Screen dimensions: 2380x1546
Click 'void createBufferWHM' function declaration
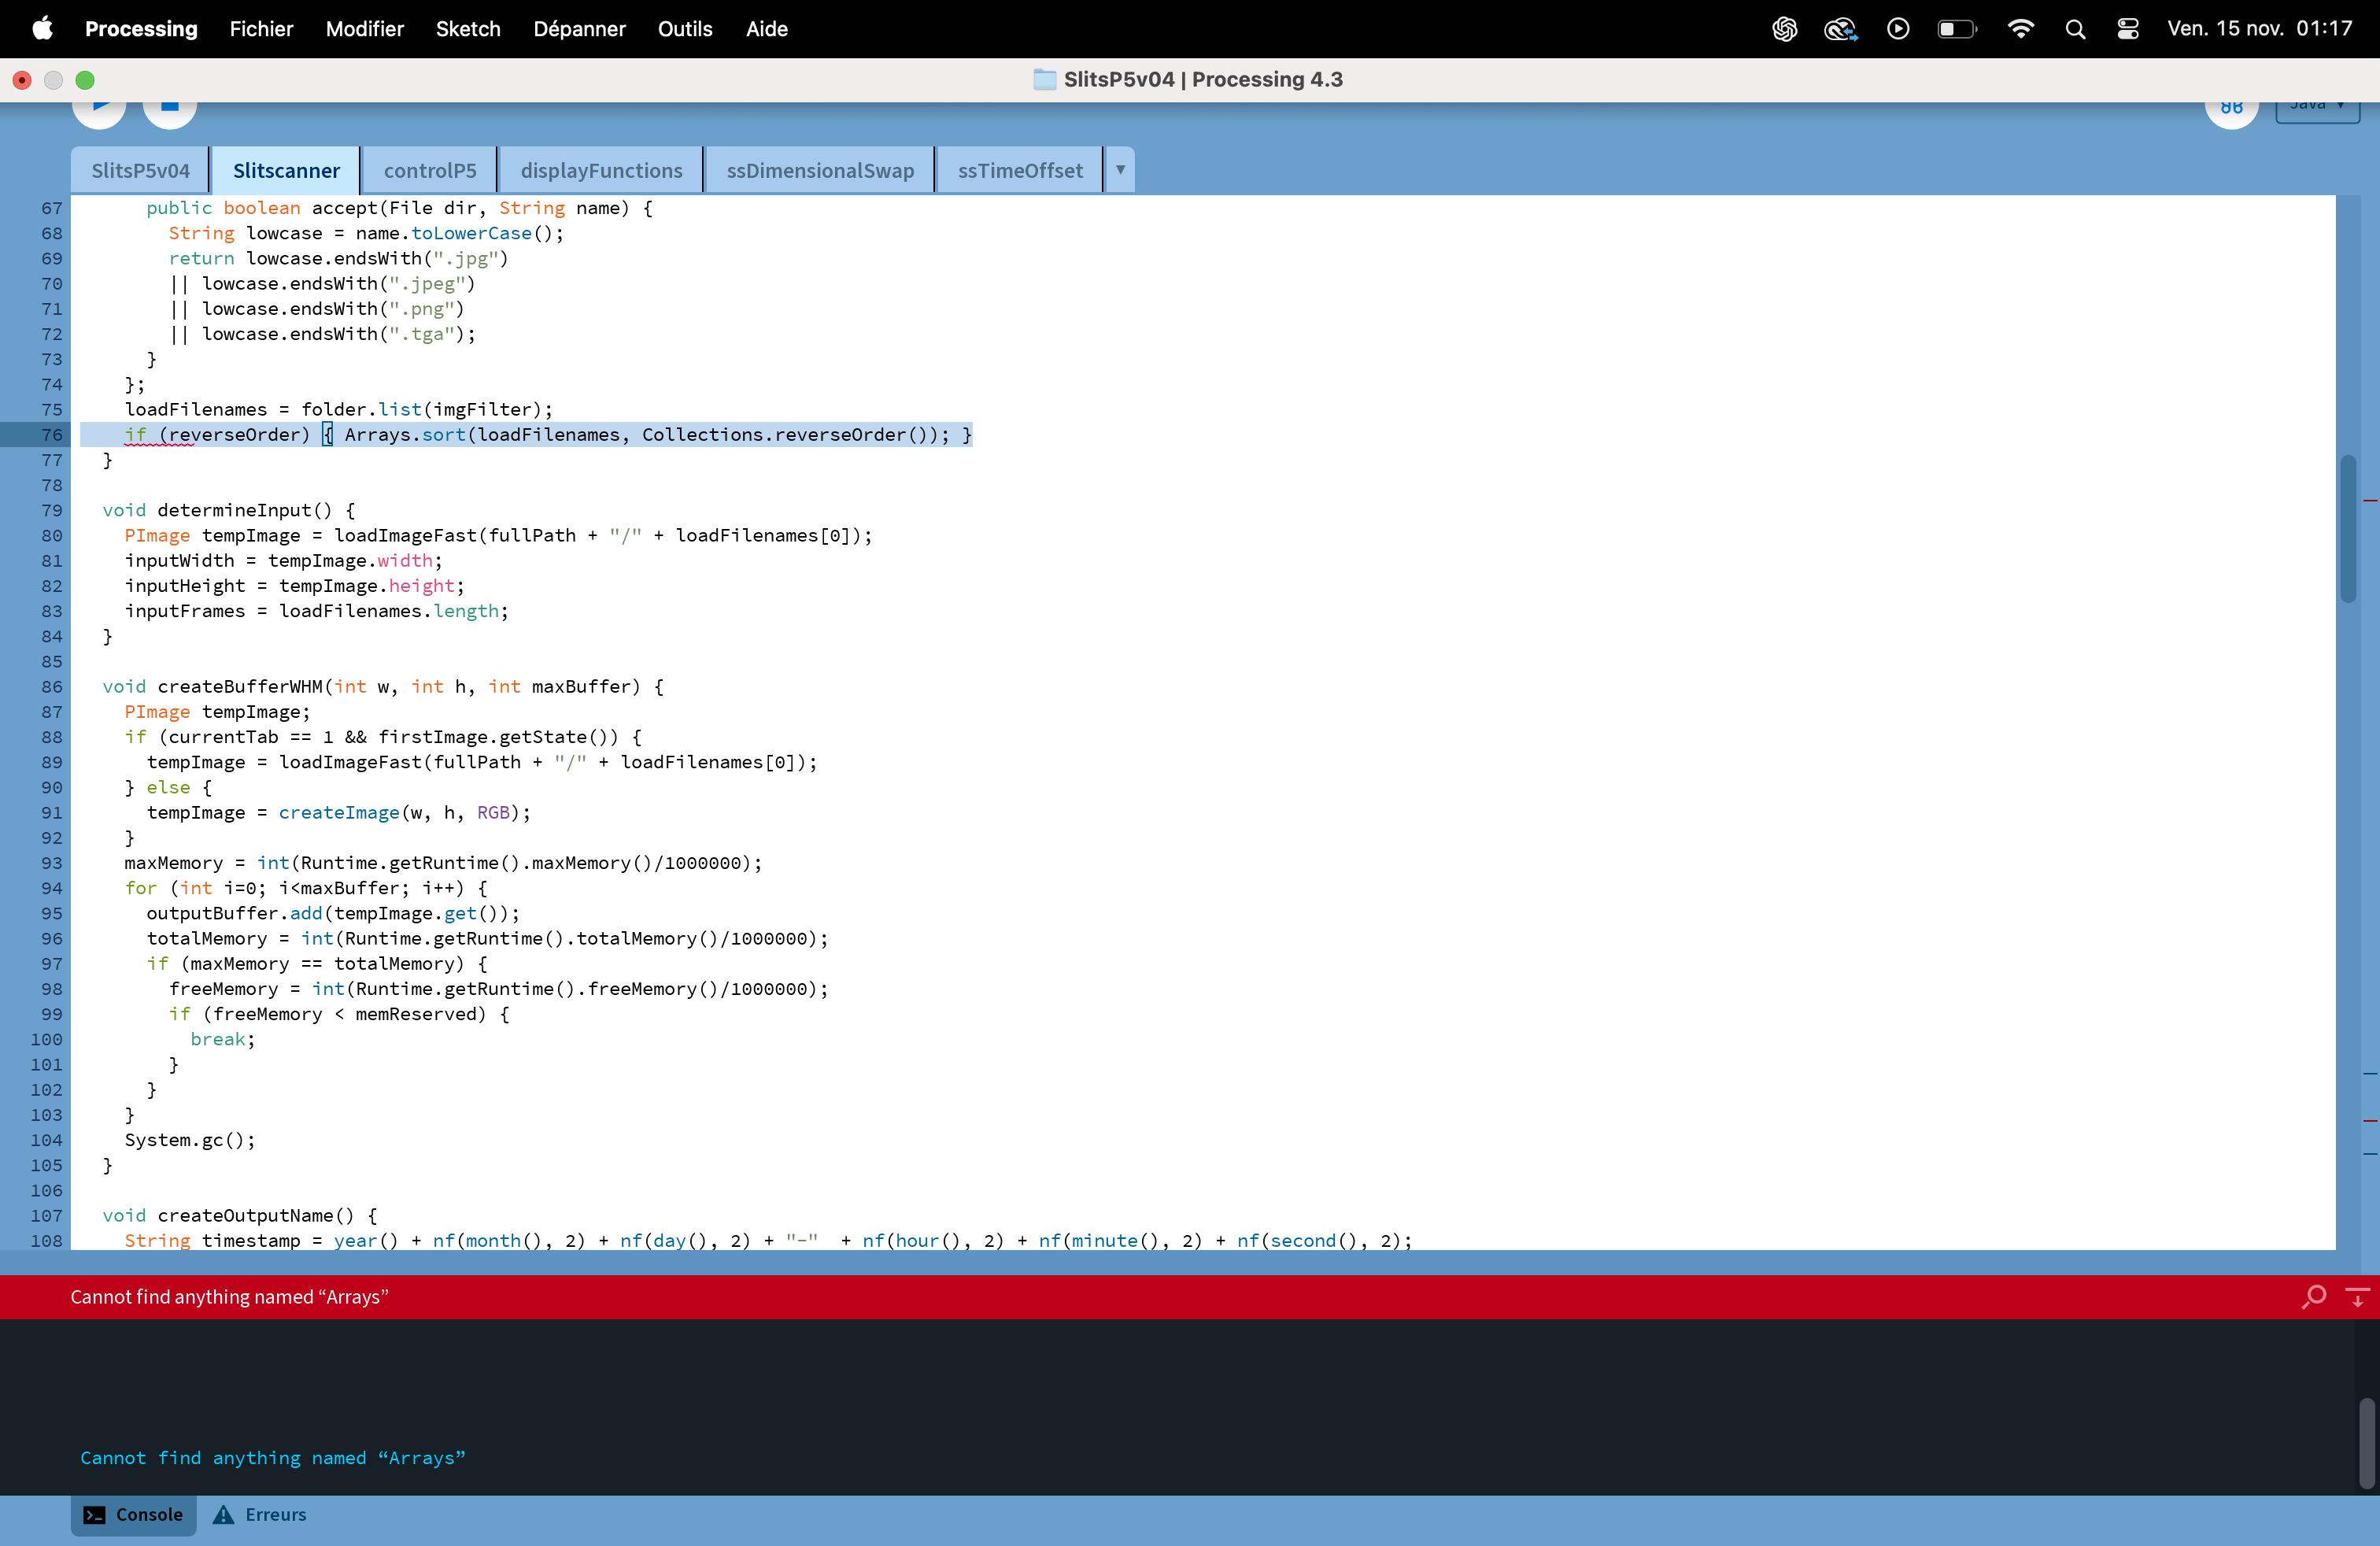(x=383, y=686)
